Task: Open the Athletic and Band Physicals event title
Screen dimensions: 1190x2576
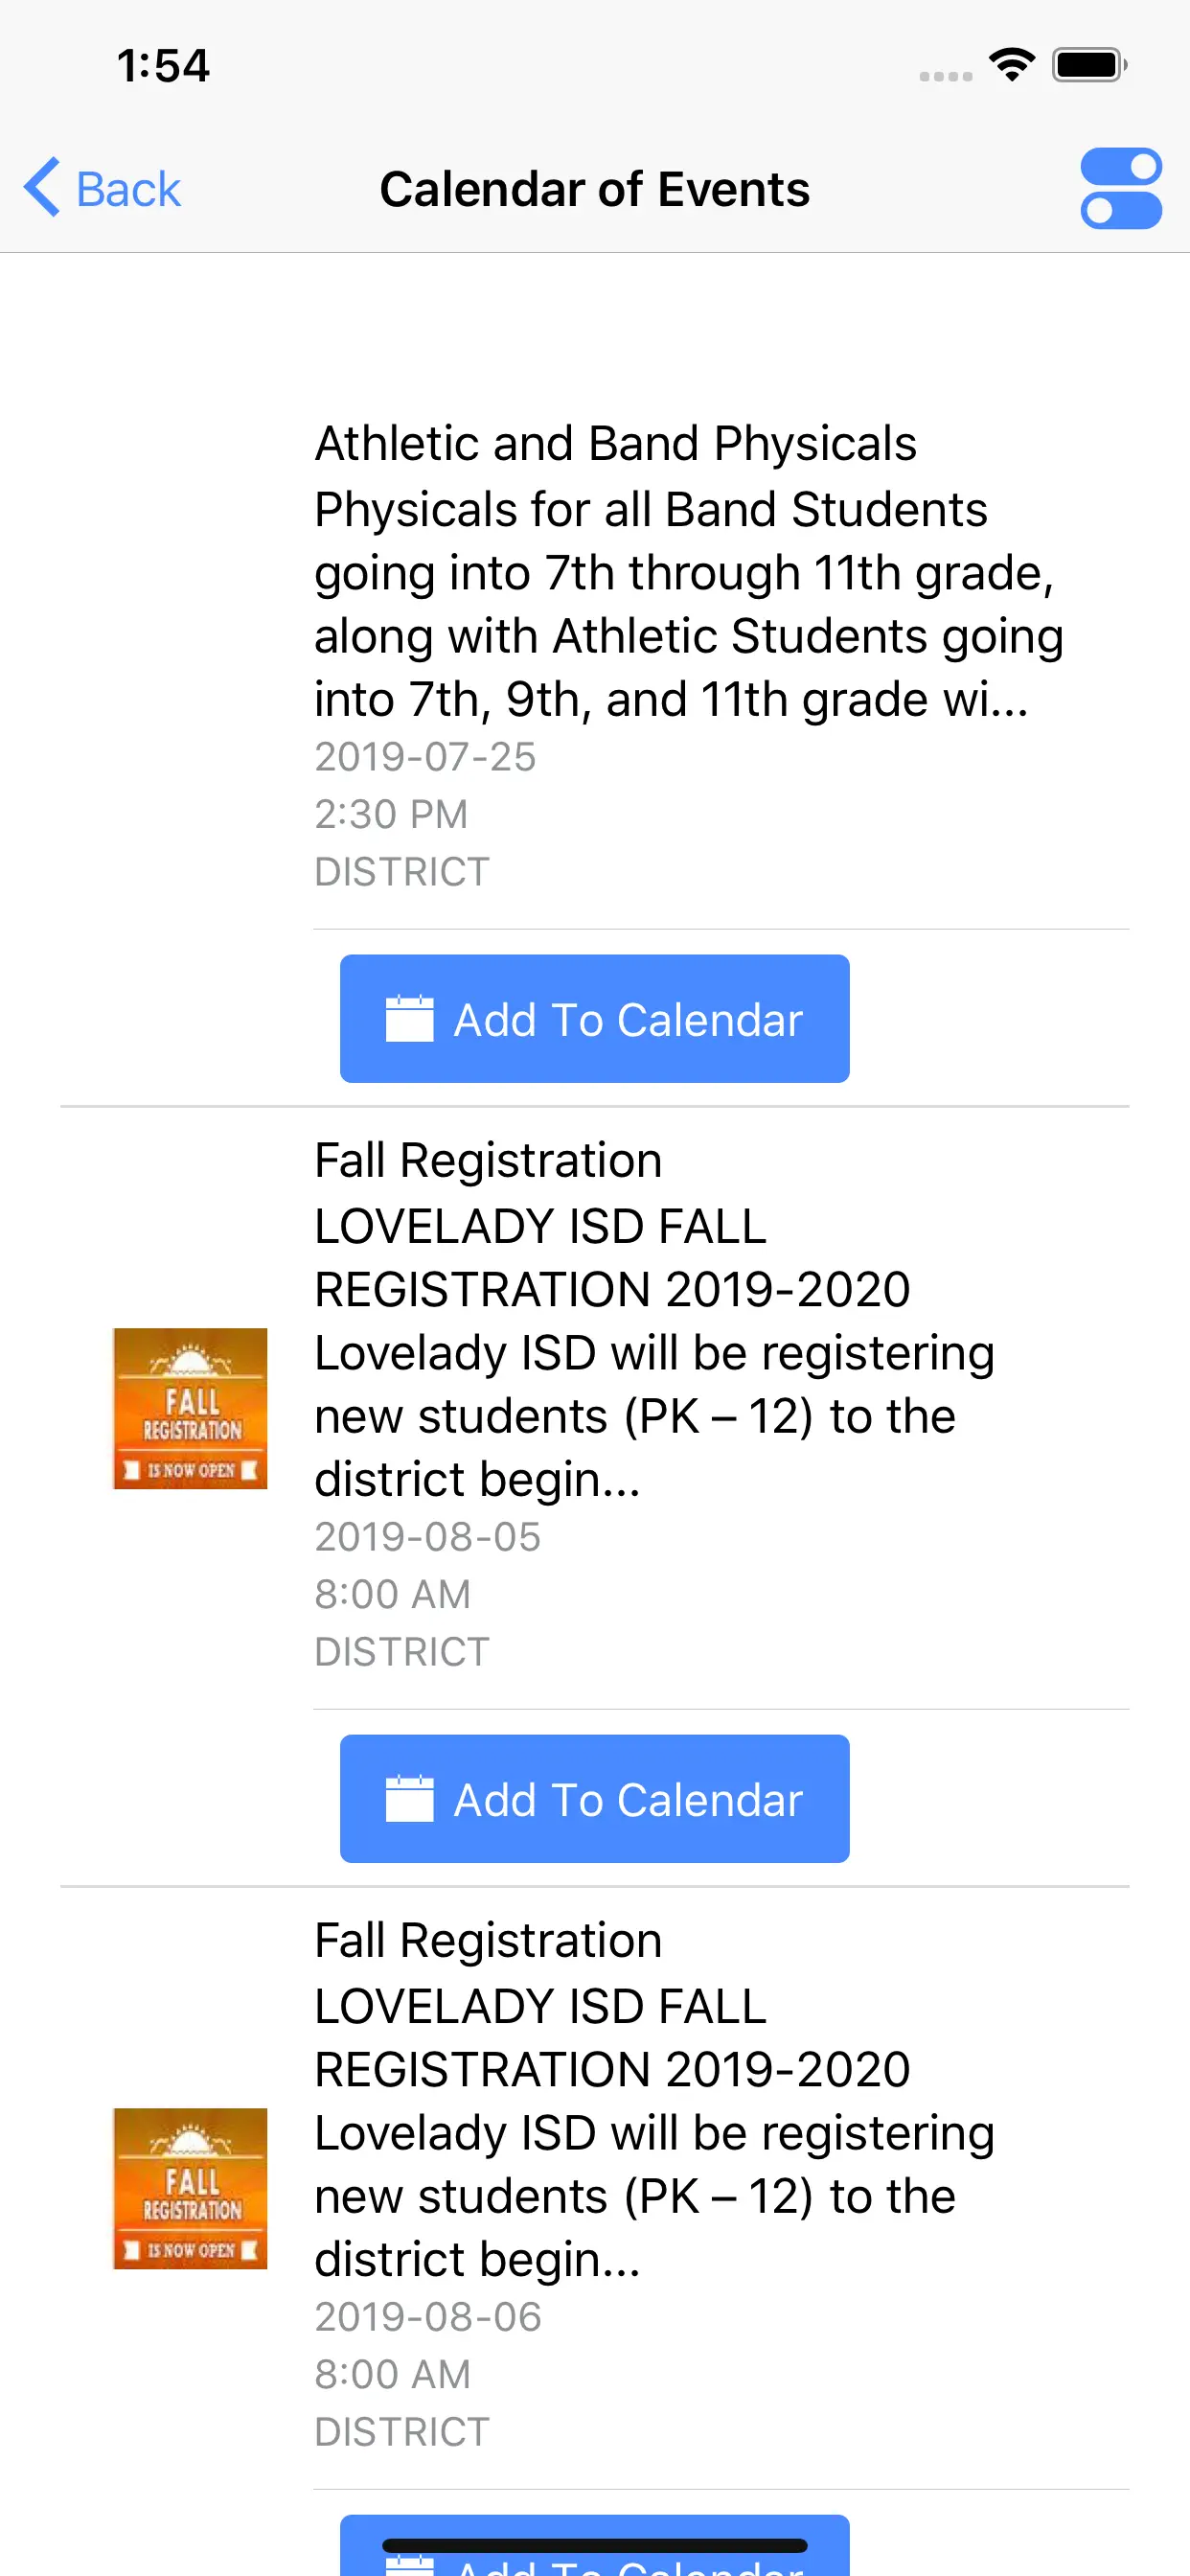Action: pos(615,444)
